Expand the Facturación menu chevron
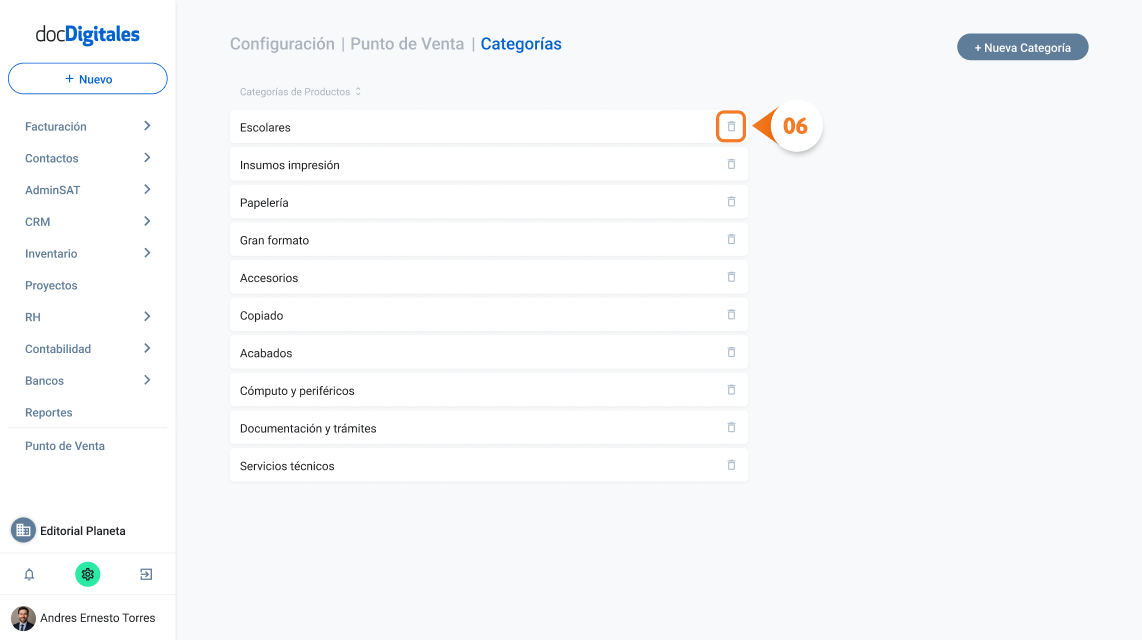 point(147,126)
